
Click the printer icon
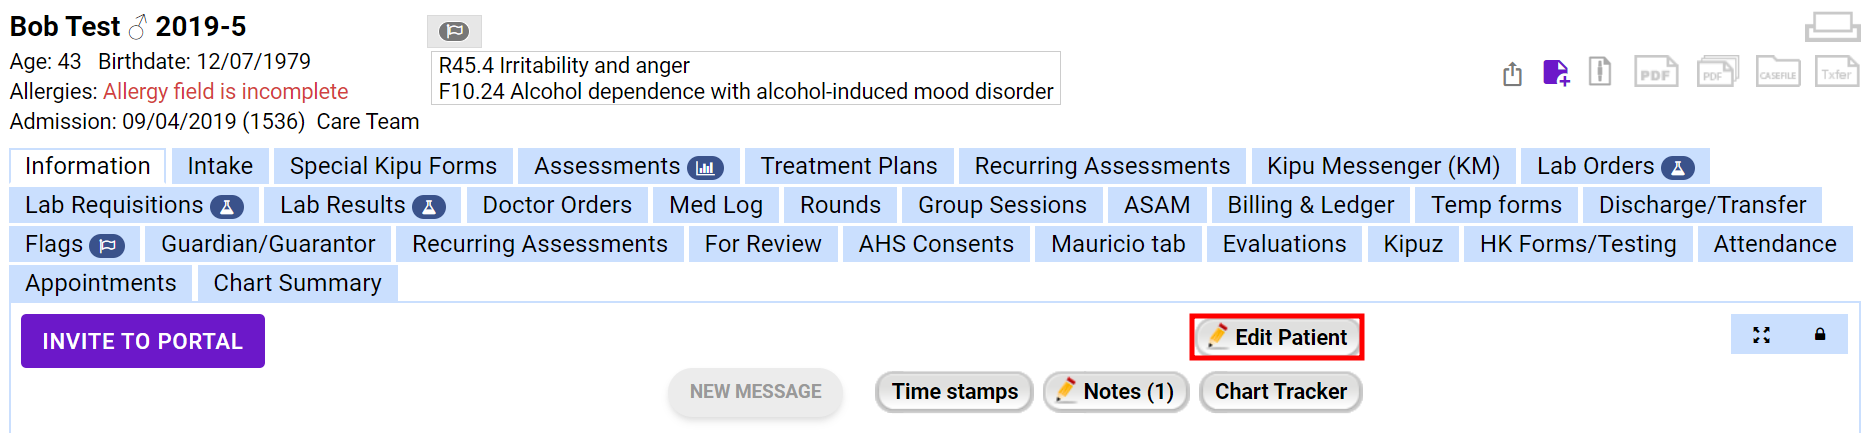coord(1832,27)
